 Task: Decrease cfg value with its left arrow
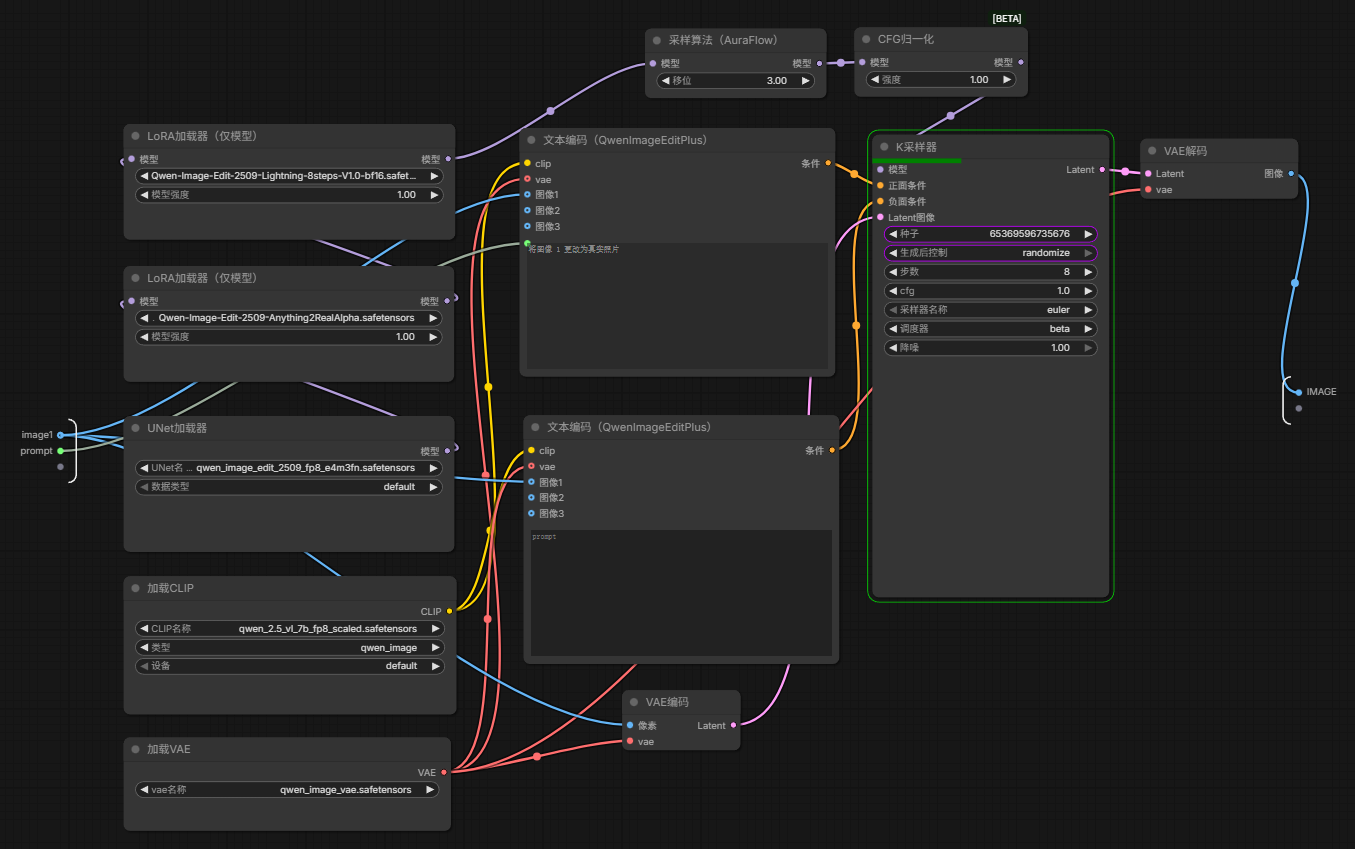(x=893, y=291)
